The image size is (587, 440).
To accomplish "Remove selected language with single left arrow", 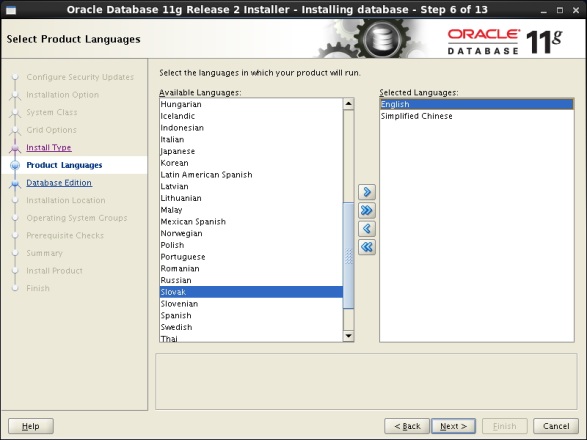I will coord(367,229).
